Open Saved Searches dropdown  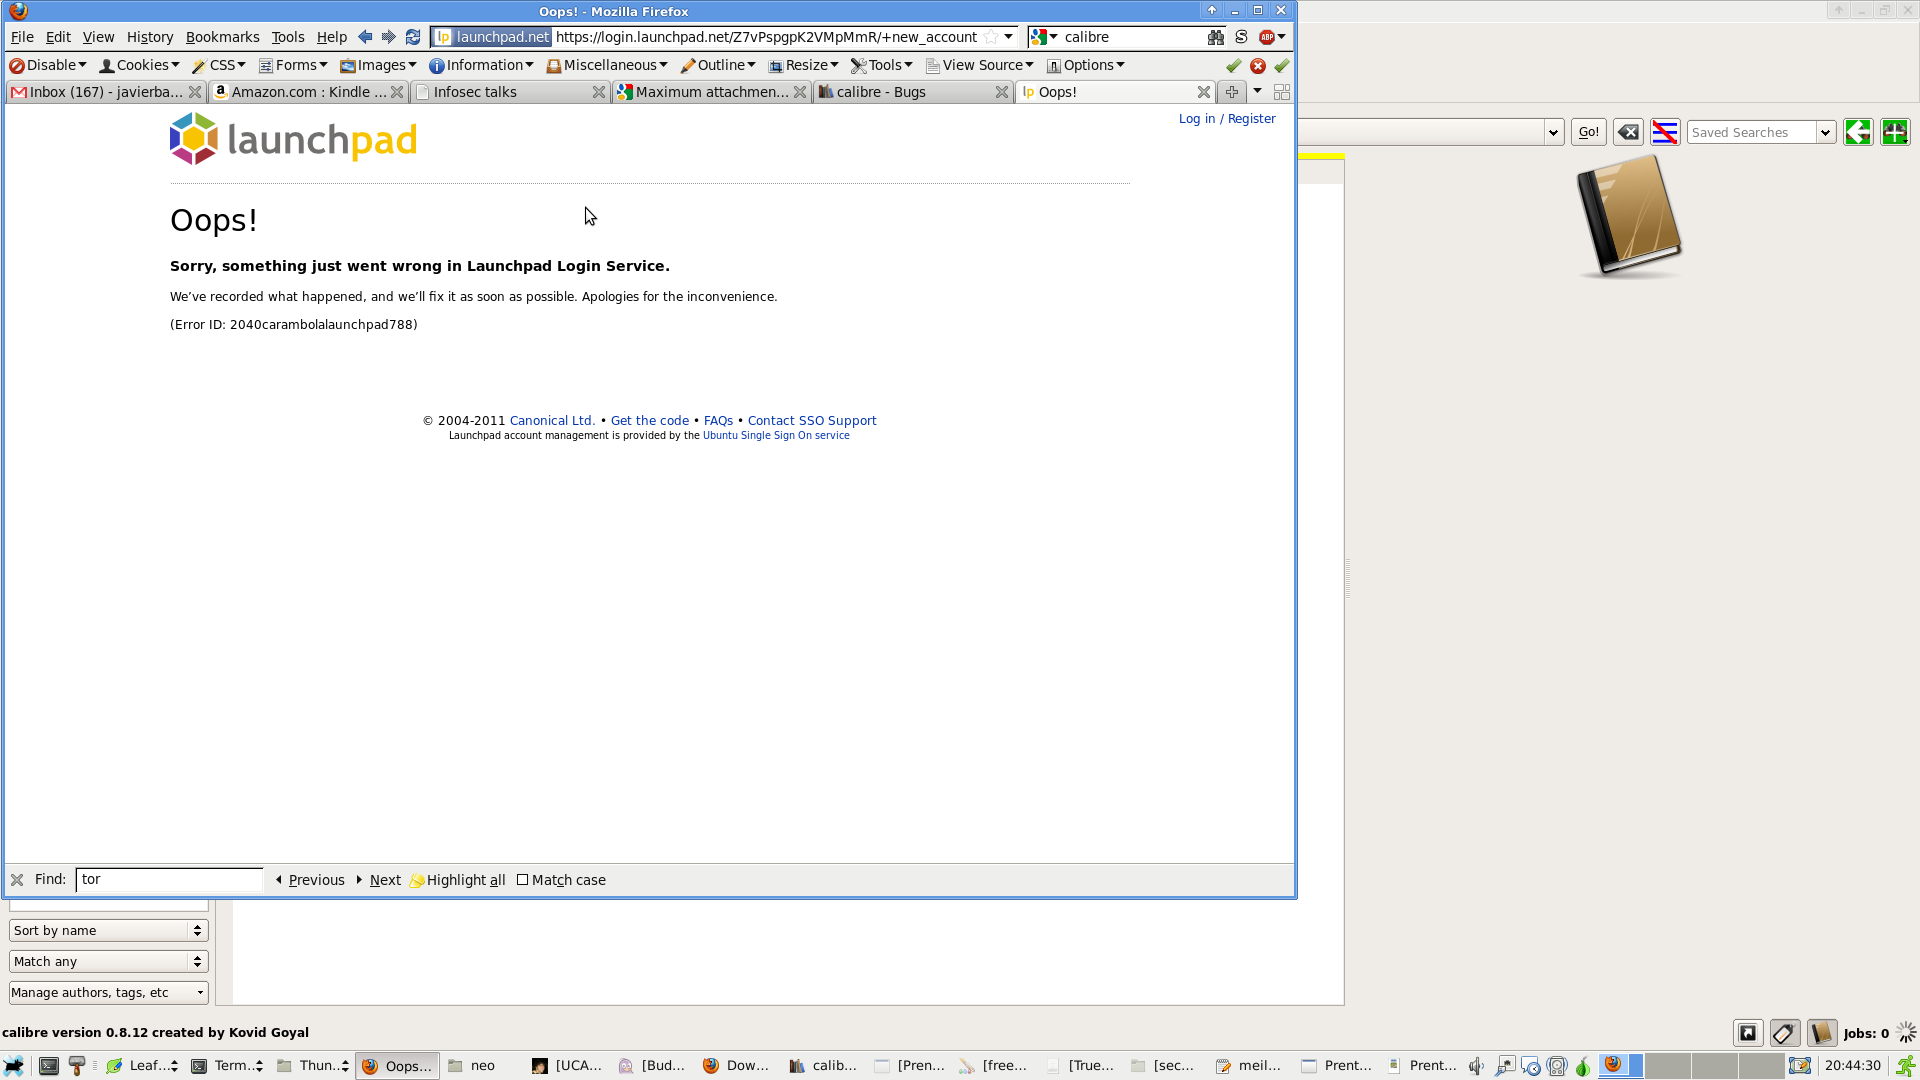pos(1825,132)
